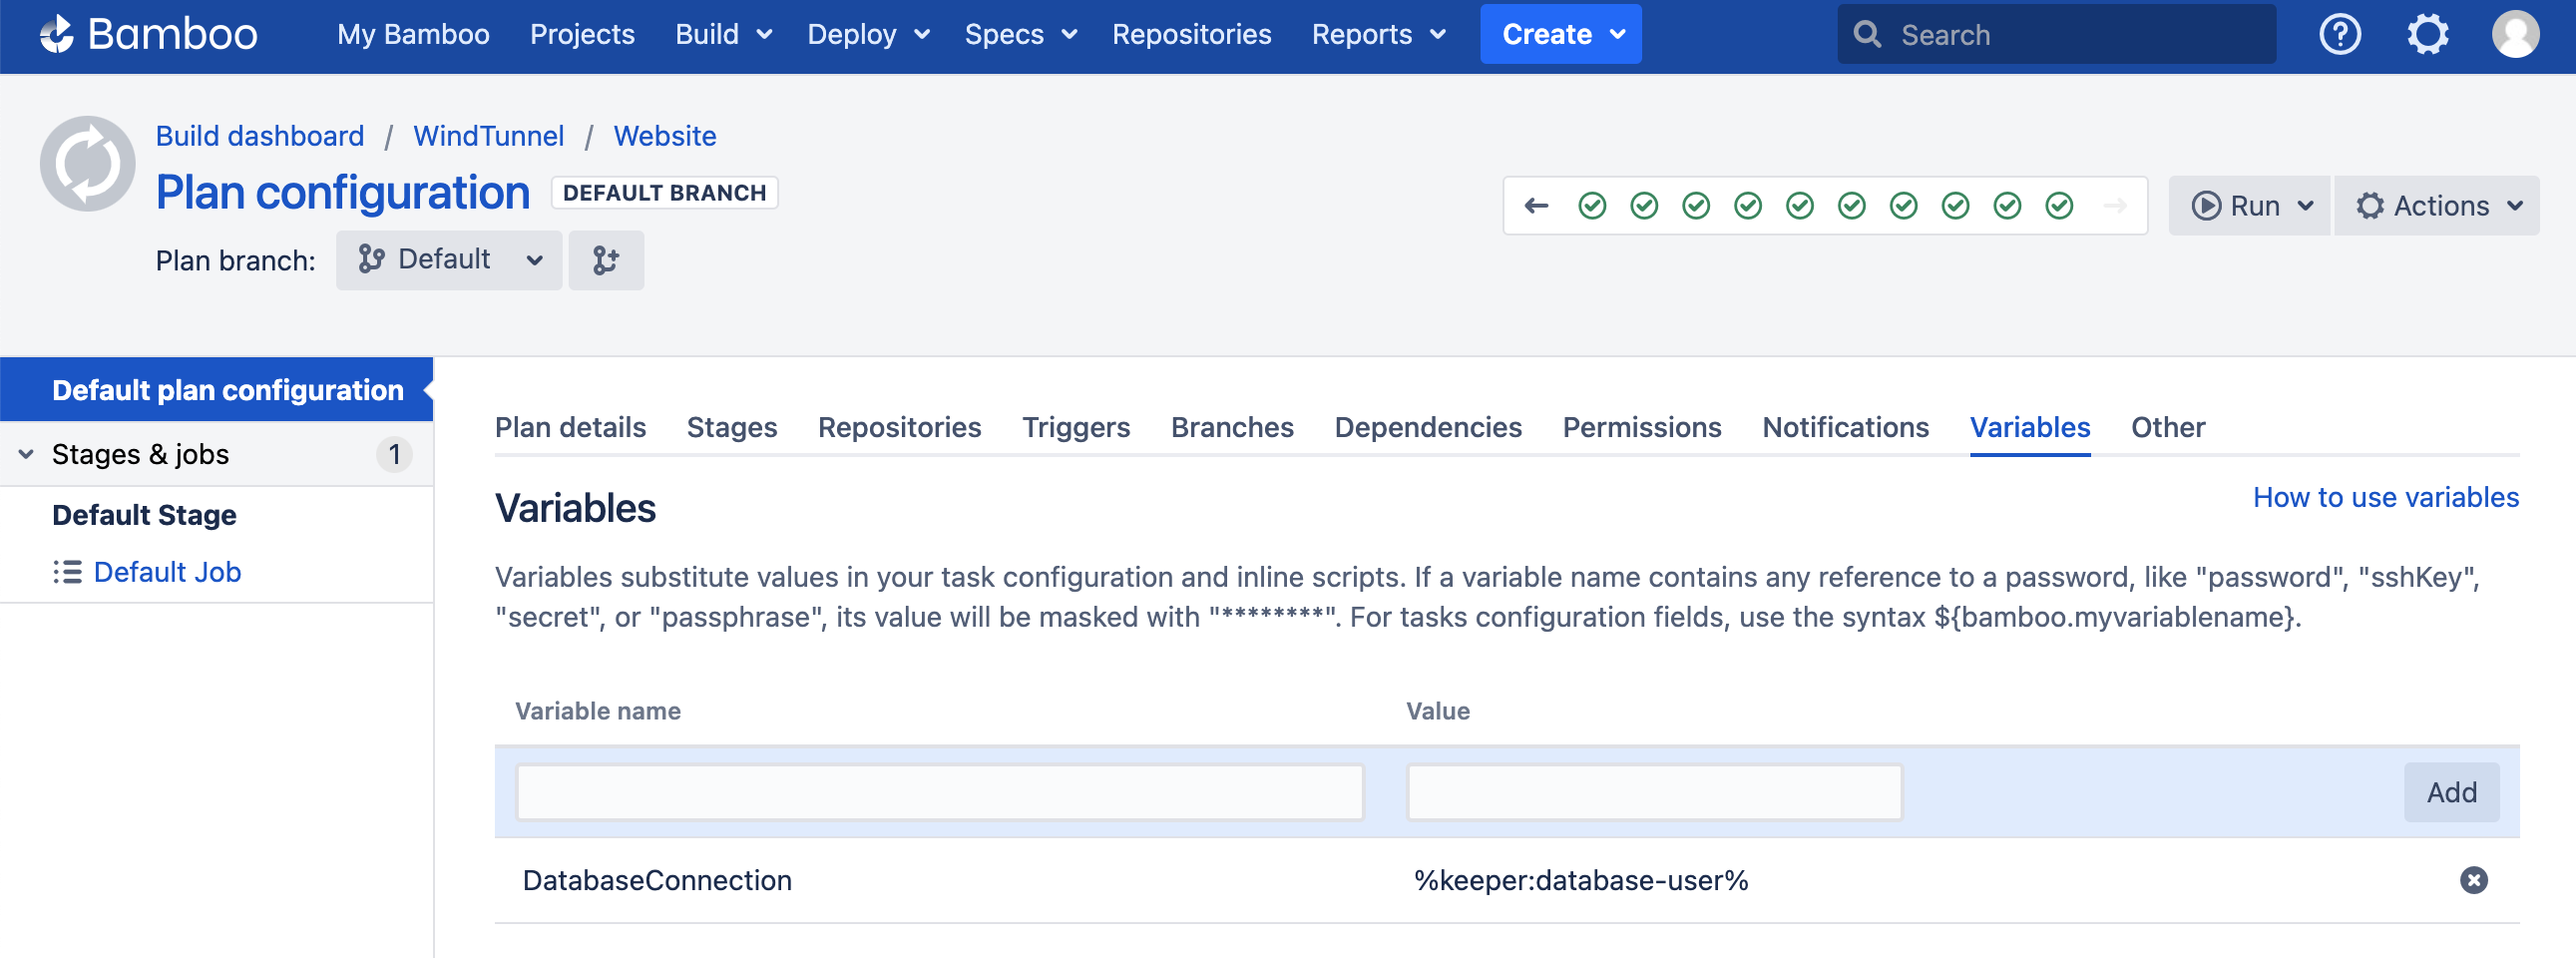This screenshot has width=2576, height=958.
Task: Click the Default Job list icon
Action: (x=67, y=572)
